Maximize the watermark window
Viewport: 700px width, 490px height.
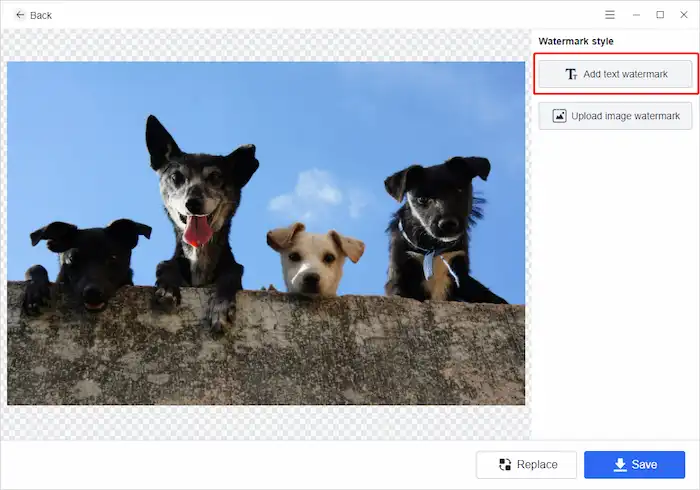660,15
